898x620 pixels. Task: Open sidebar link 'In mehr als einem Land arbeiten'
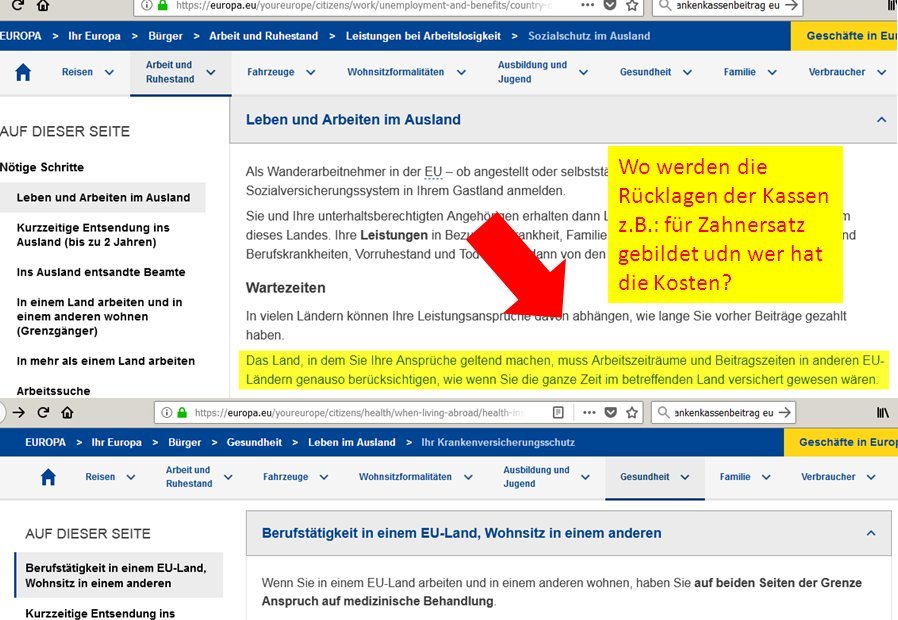[x=105, y=361]
